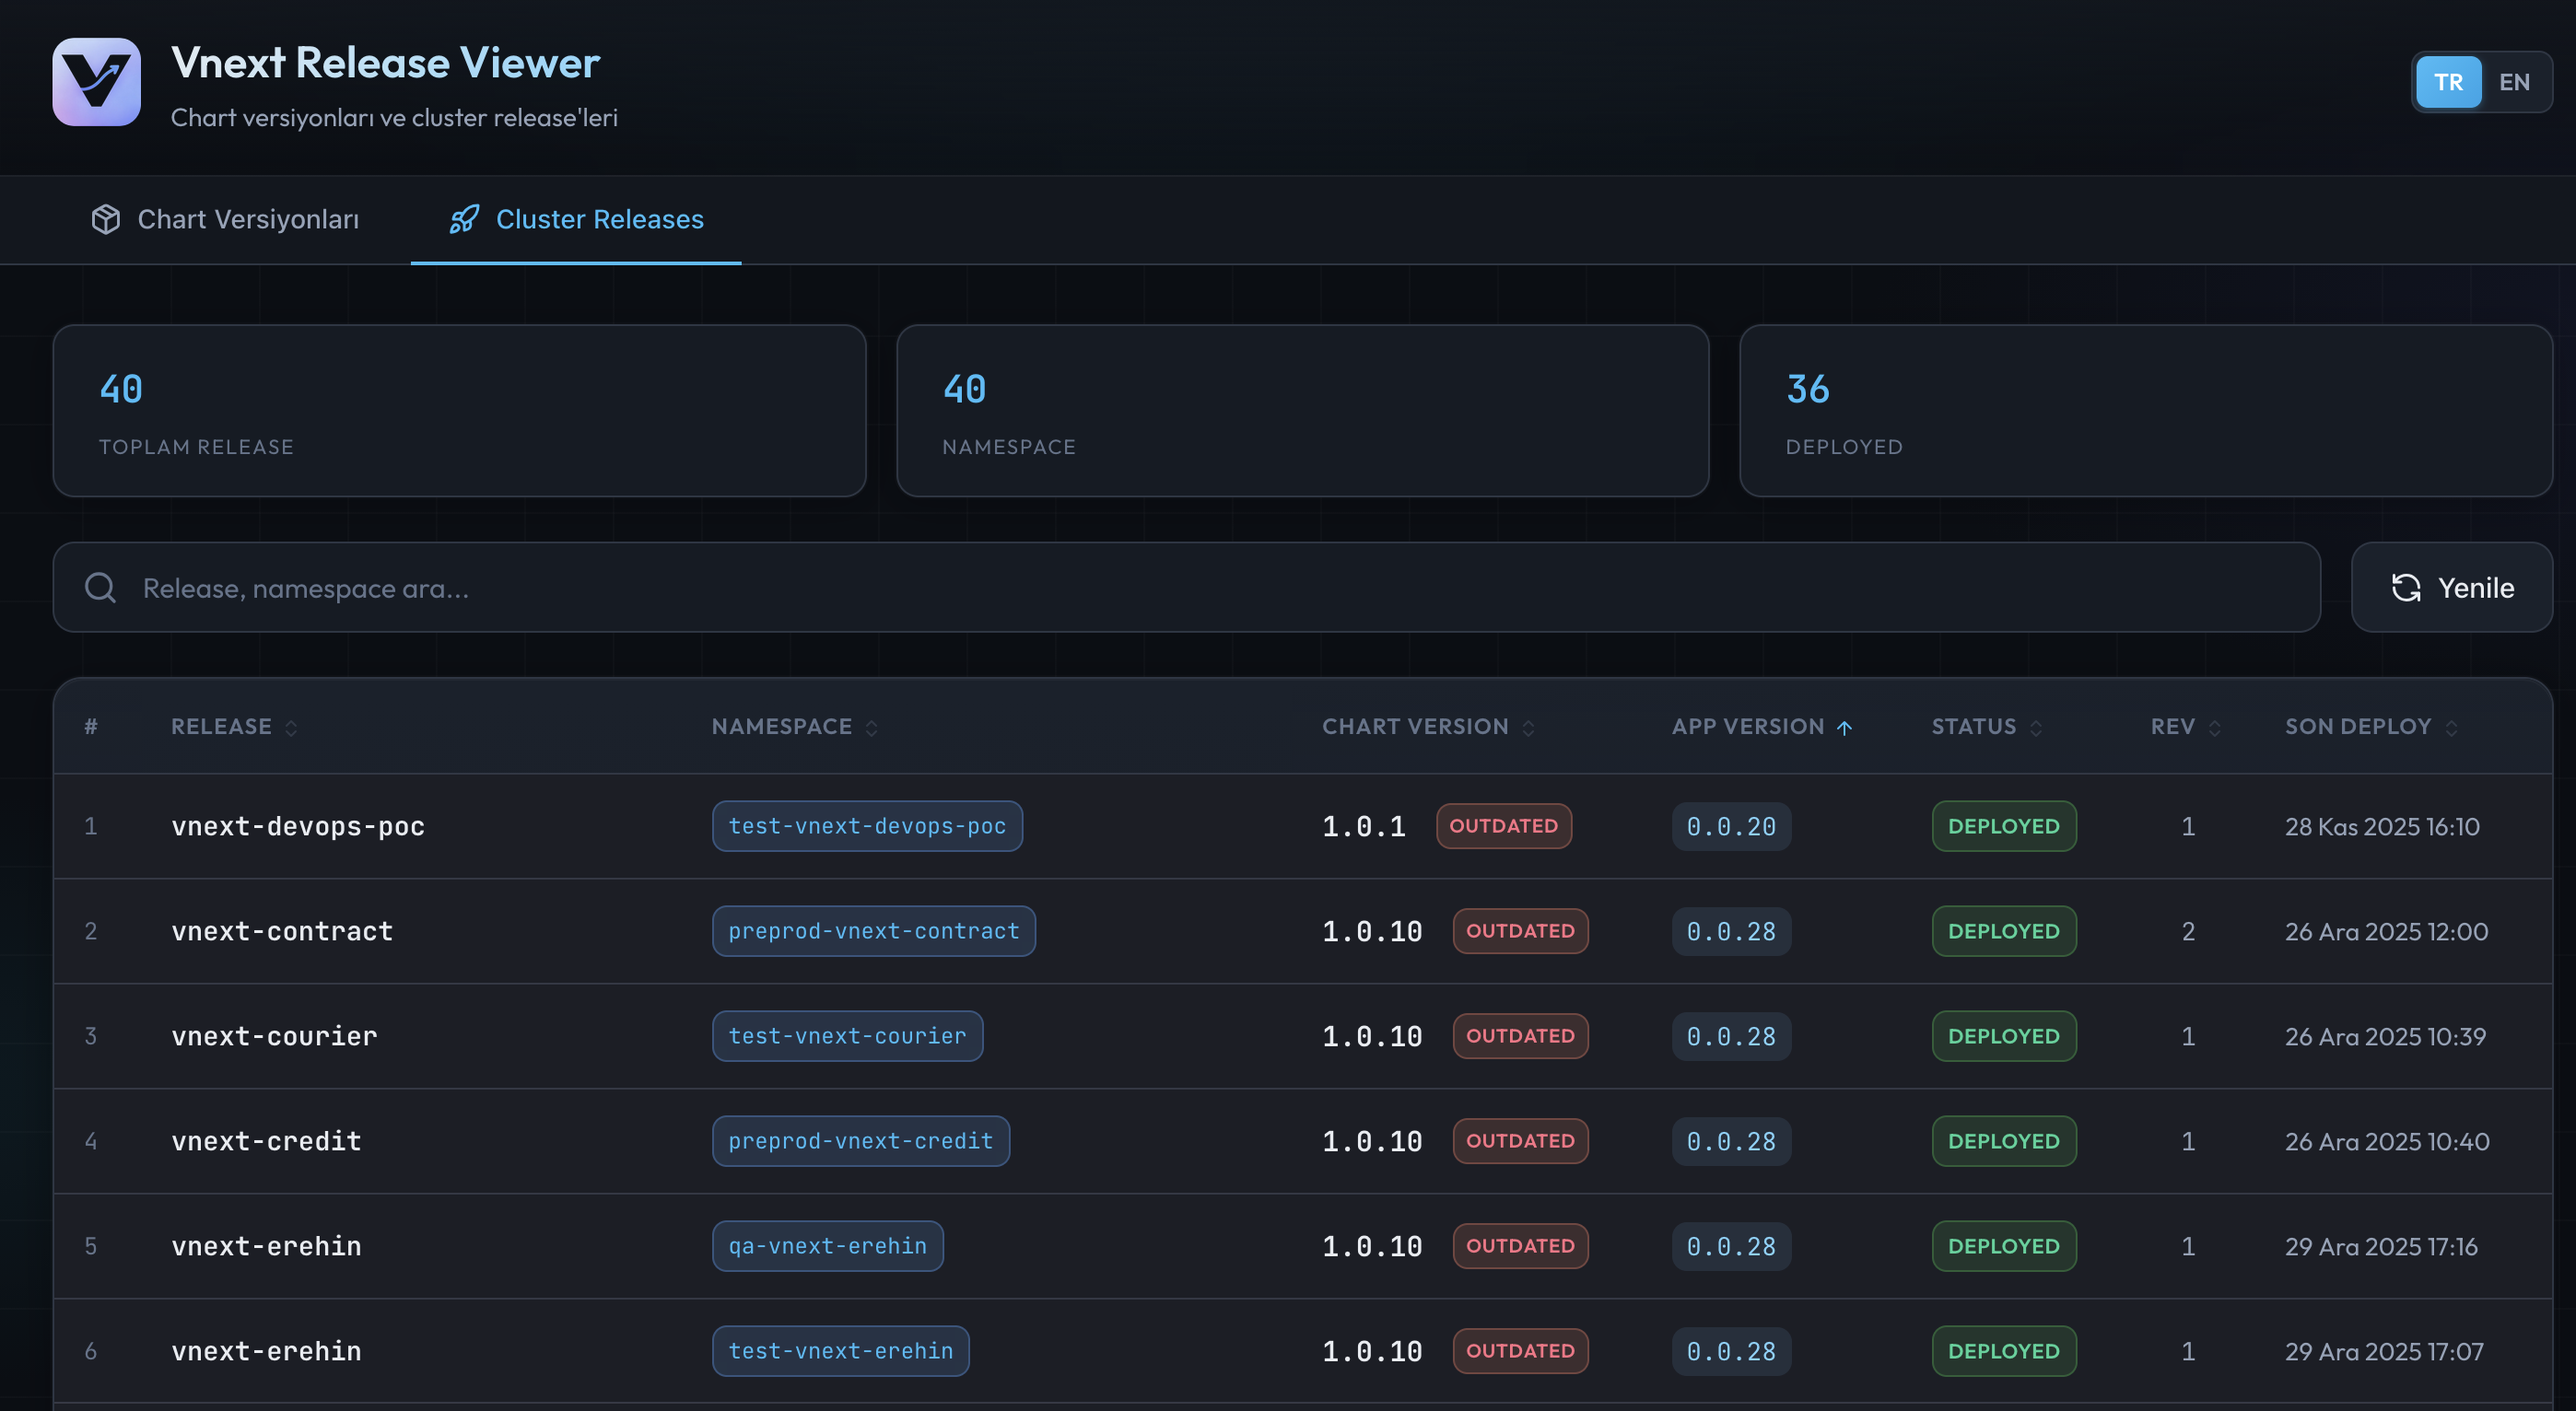Focus the Release, namespace search field
This screenshot has width=2576, height=1411.
1186,587
